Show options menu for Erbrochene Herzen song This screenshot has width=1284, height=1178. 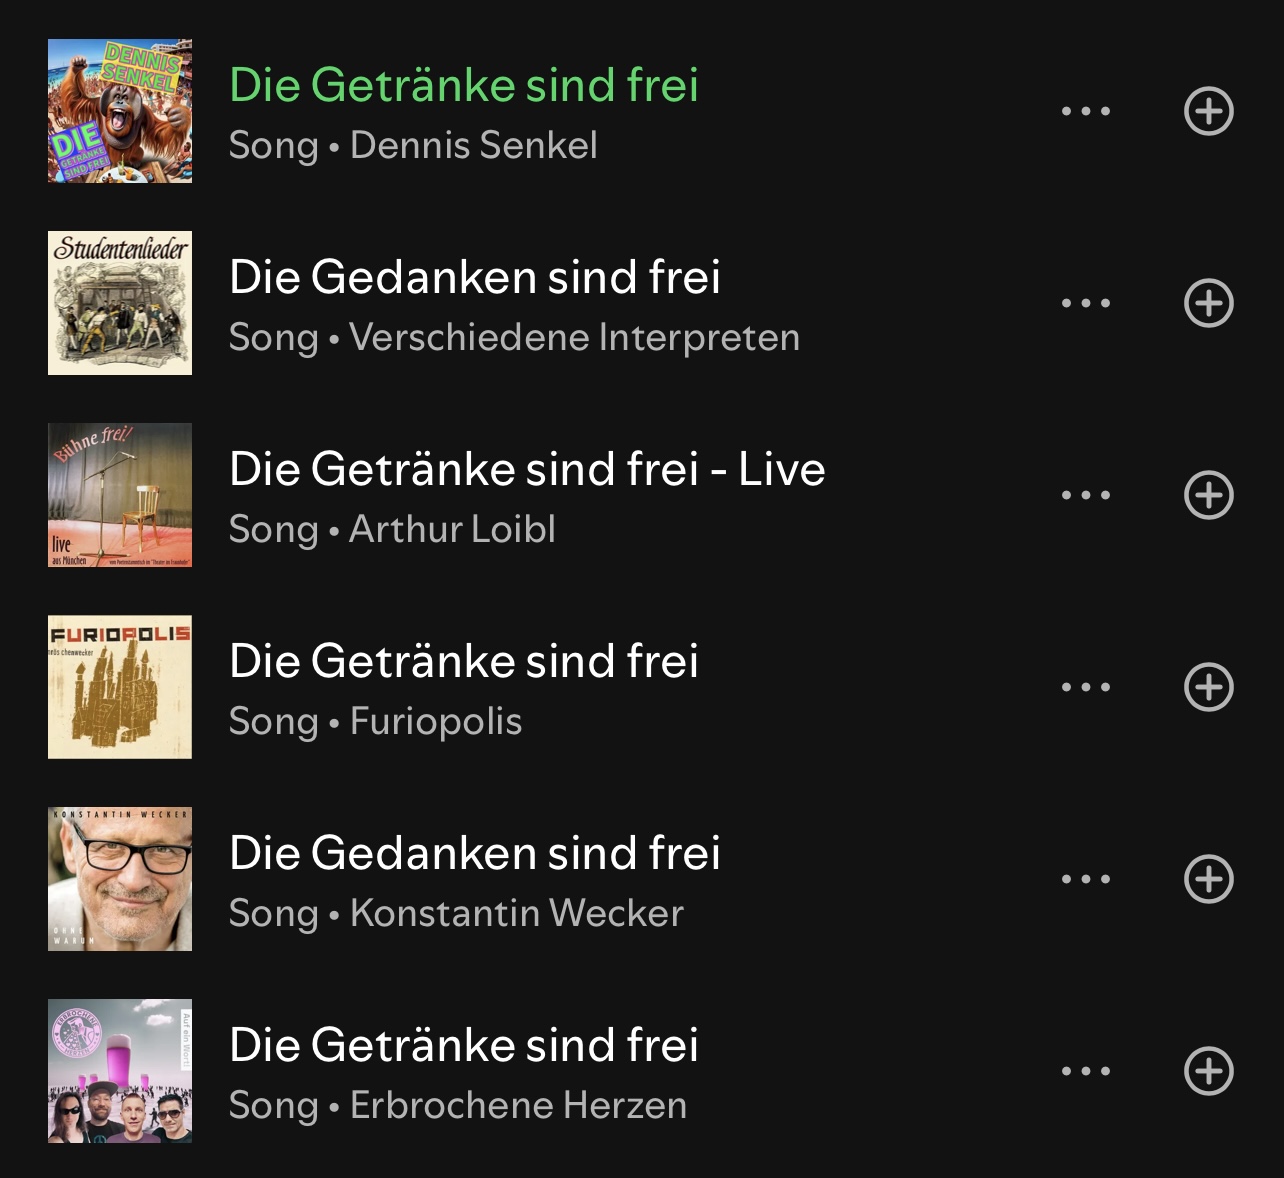point(1086,1071)
